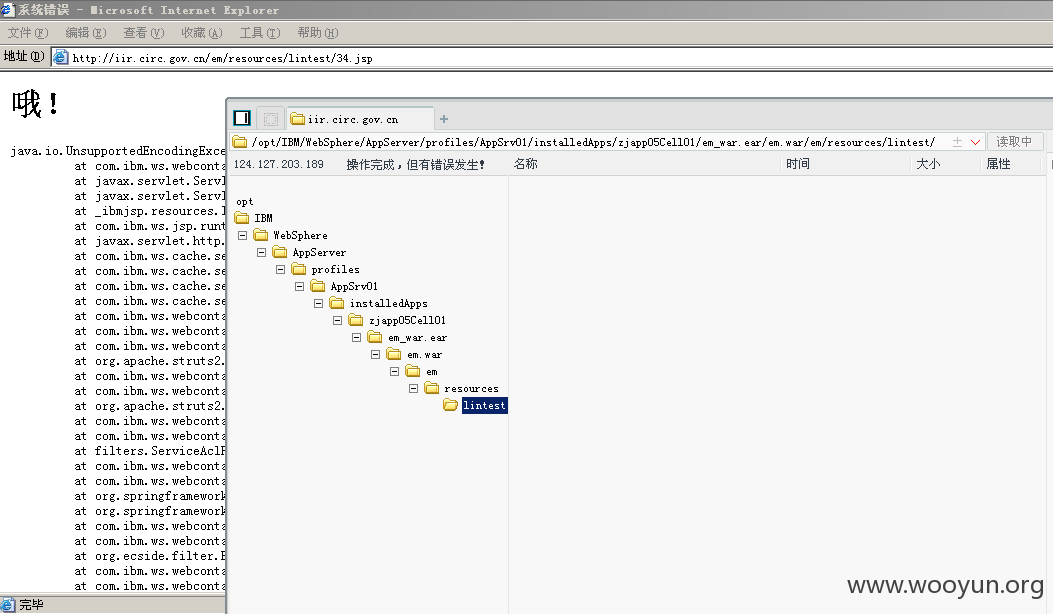Click the opt root tree label

click(x=244, y=202)
